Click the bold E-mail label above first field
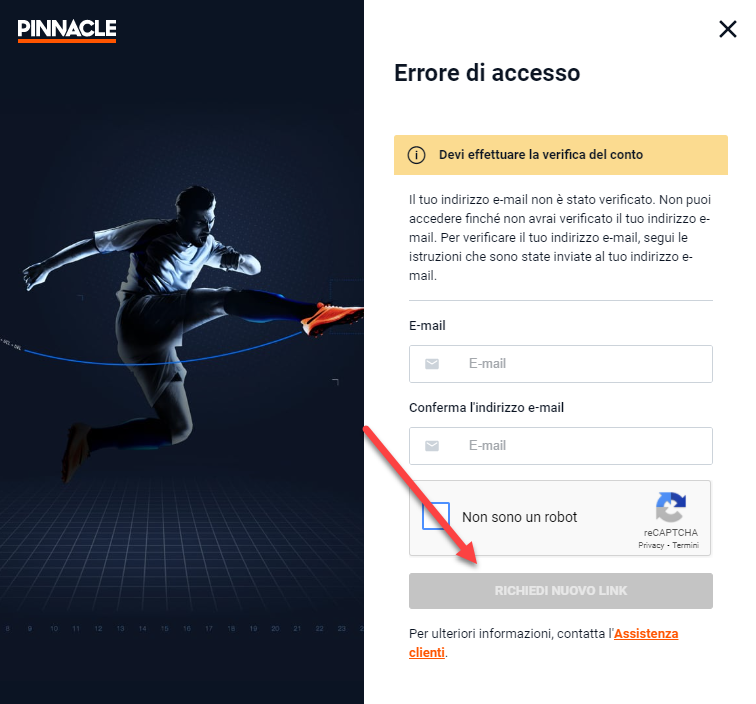This screenshot has height=704, width=756. coord(427,326)
